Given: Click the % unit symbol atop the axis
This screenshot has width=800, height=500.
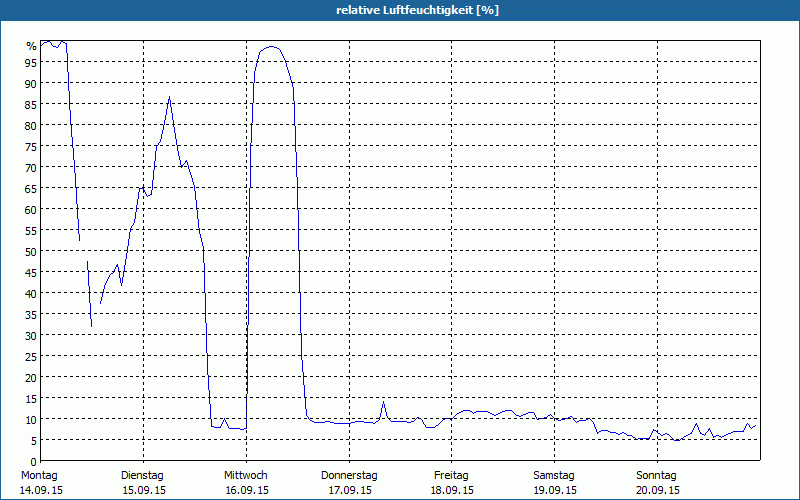Looking at the screenshot, I should [32, 46].
